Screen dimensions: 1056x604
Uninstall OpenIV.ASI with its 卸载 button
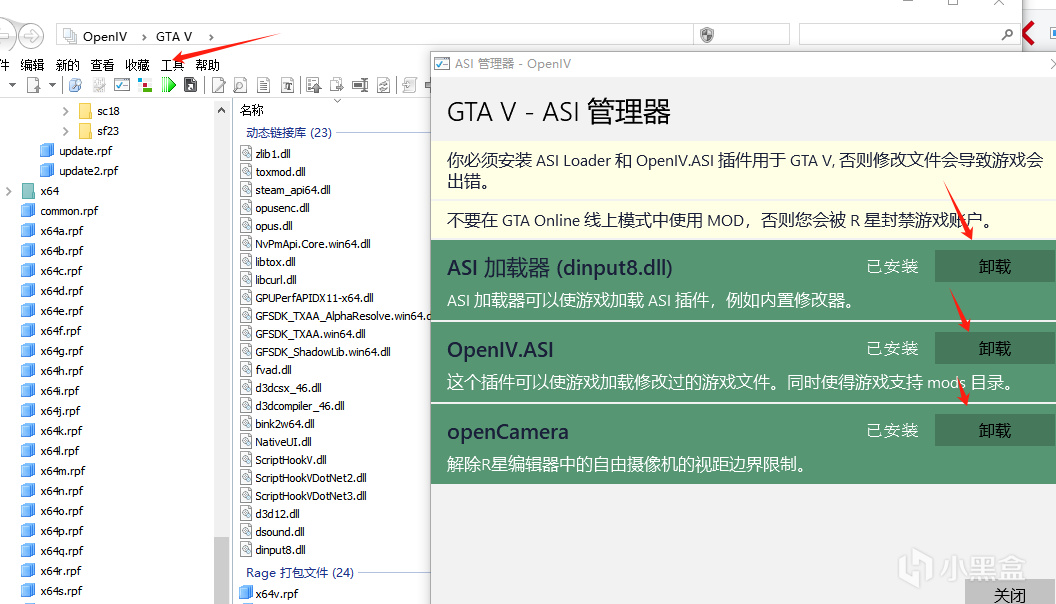point(995,349)
